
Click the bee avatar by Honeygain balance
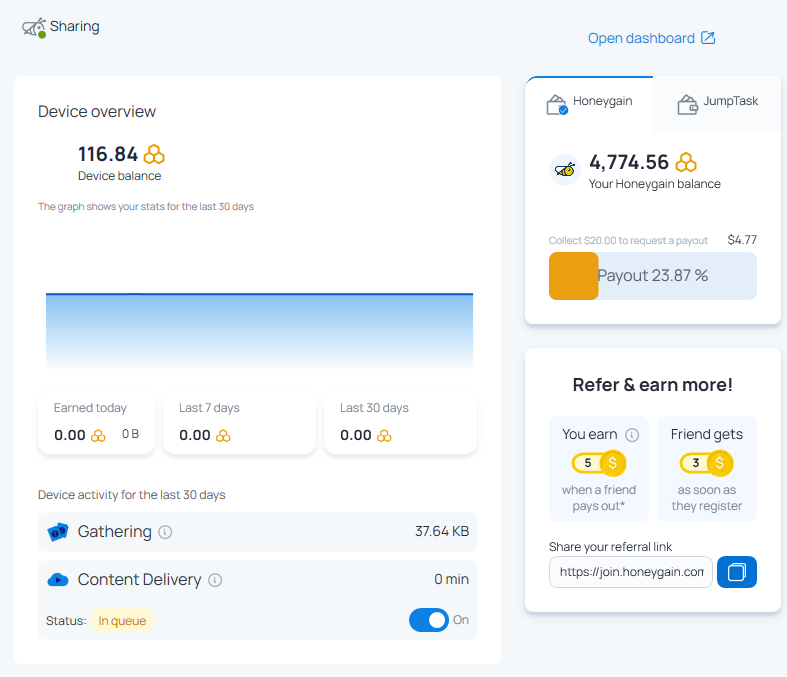pyautogui.click(x=566, y=170)
